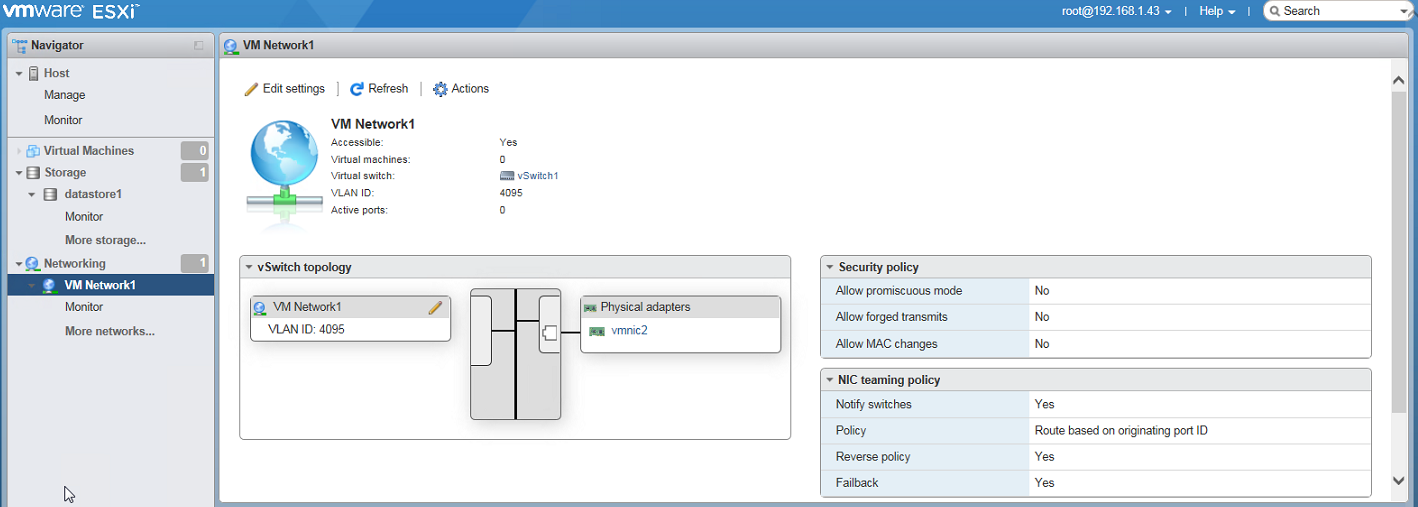Collapse the NIC teaming policy section
1418x507 pixels.
pyautogui.click(x=830, y=381)
